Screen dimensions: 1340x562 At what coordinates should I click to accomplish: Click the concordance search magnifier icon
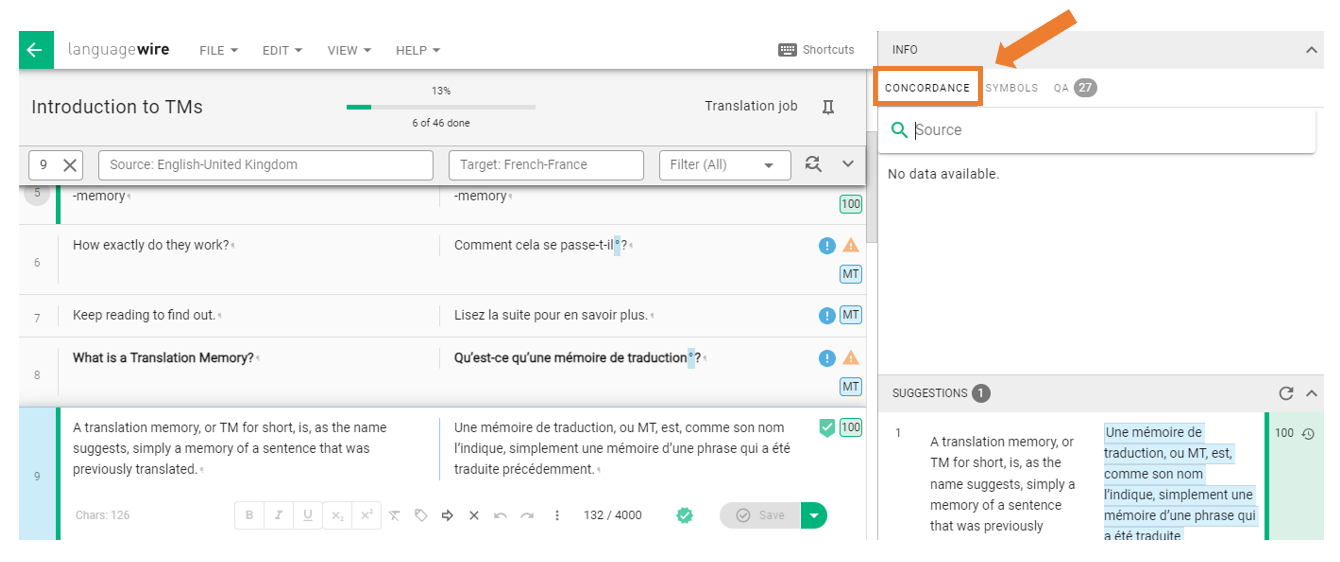[899, 130]
